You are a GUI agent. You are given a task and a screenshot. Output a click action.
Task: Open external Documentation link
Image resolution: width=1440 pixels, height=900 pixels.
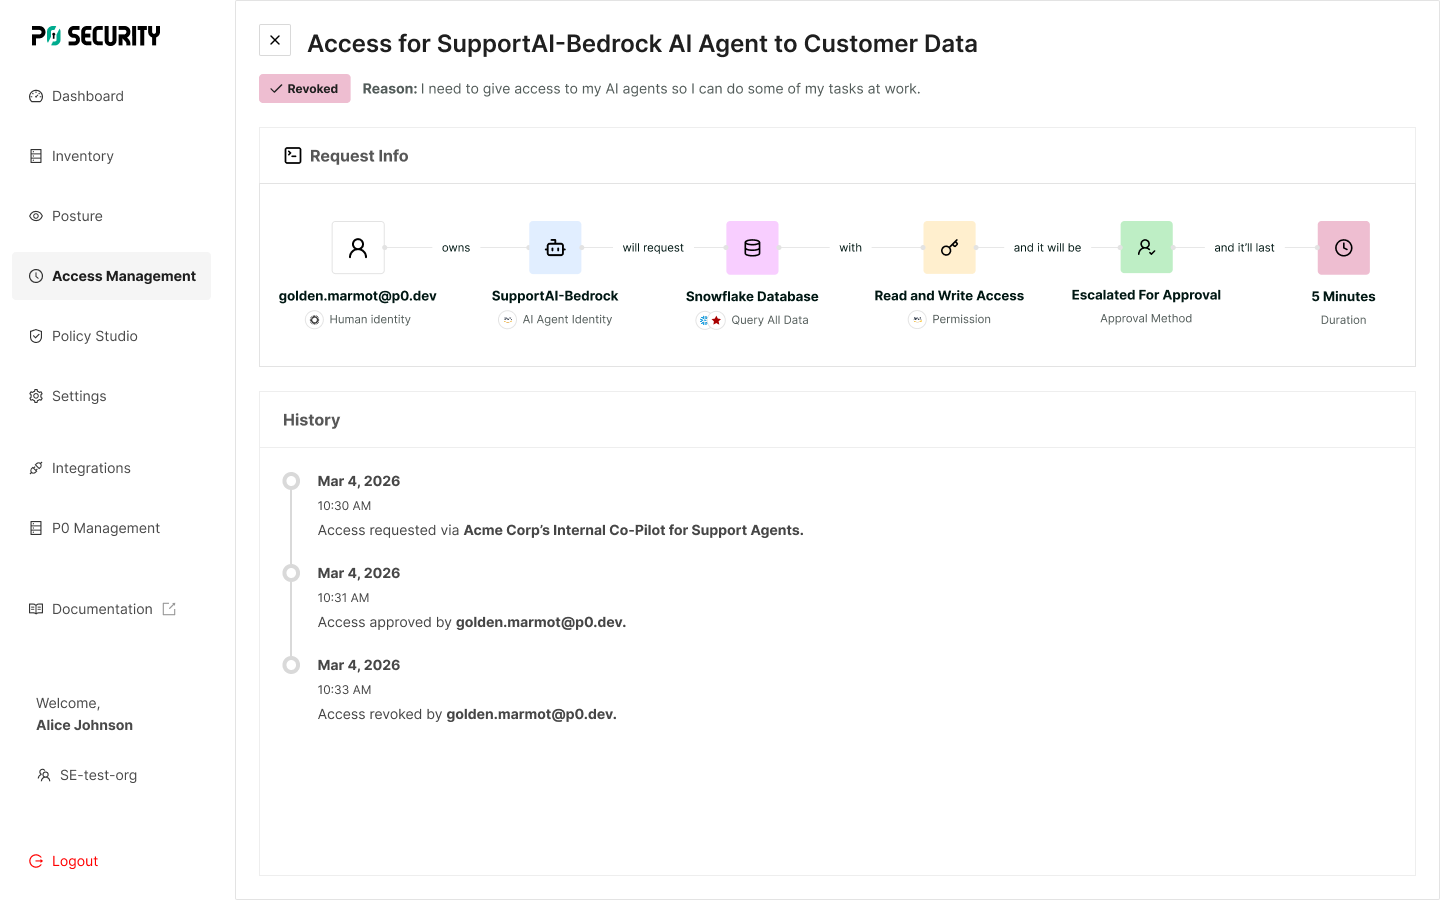(103, 609)
